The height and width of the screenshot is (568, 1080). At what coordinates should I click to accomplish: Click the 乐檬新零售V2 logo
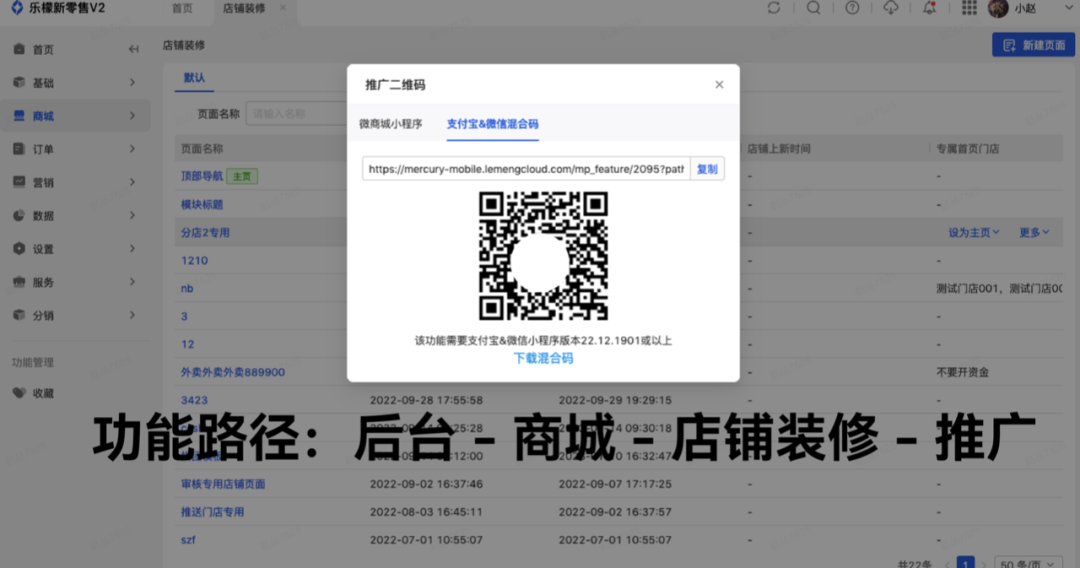58,8
